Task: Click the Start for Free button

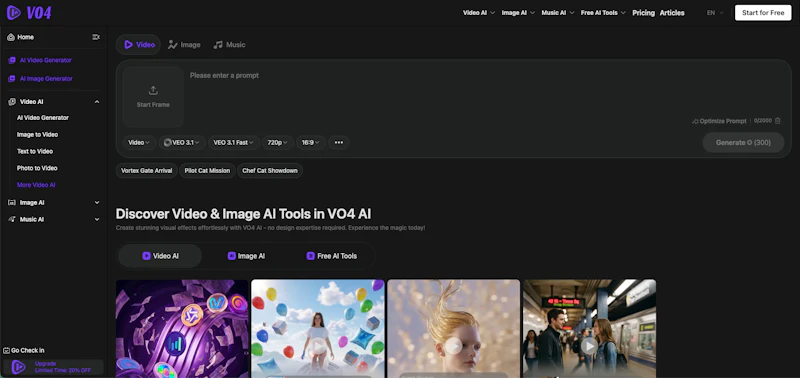Action: pyautogui.click(x=763, y=13)
